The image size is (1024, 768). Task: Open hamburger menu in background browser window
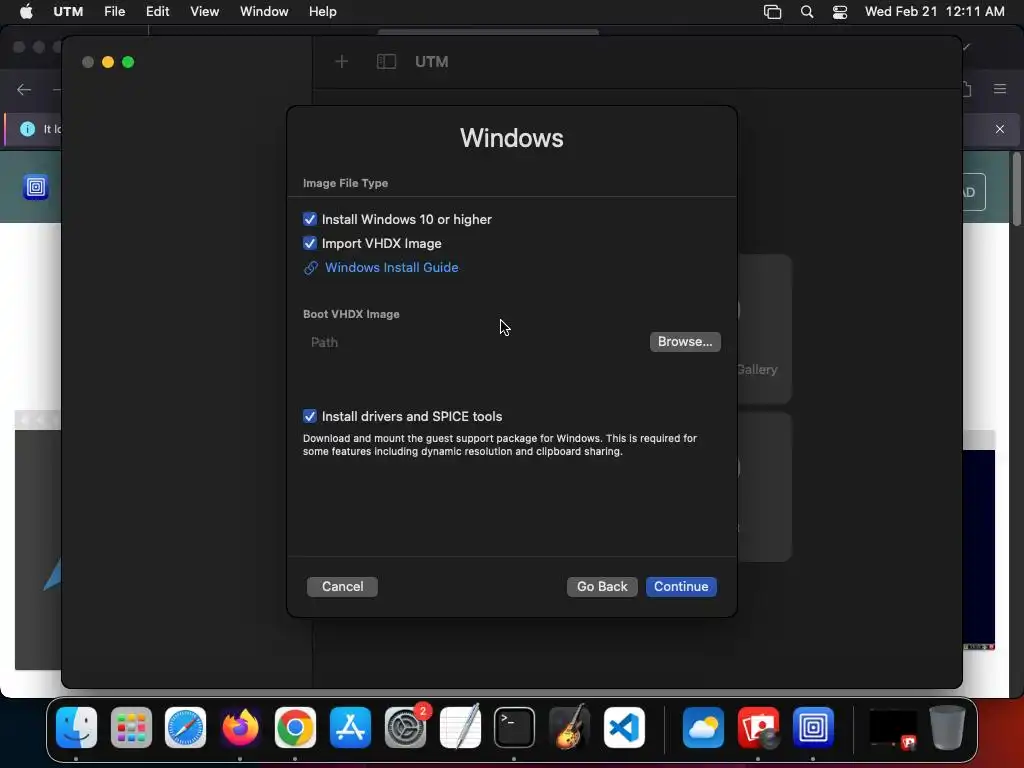[1000, 89]
